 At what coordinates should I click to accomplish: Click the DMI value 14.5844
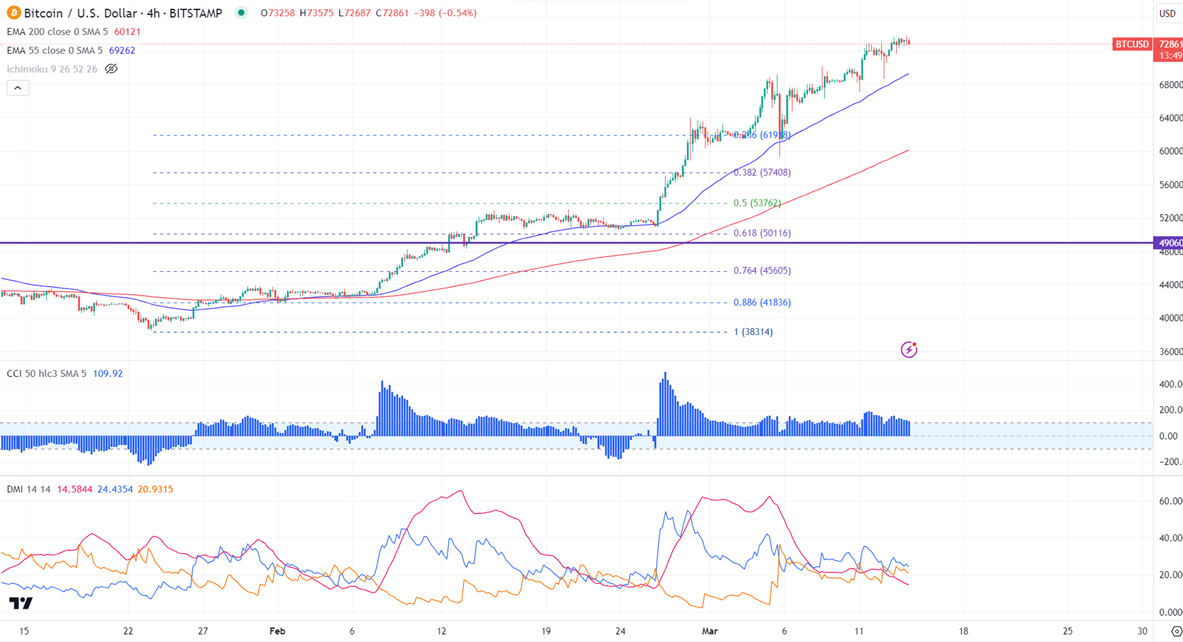coord(74,490)
